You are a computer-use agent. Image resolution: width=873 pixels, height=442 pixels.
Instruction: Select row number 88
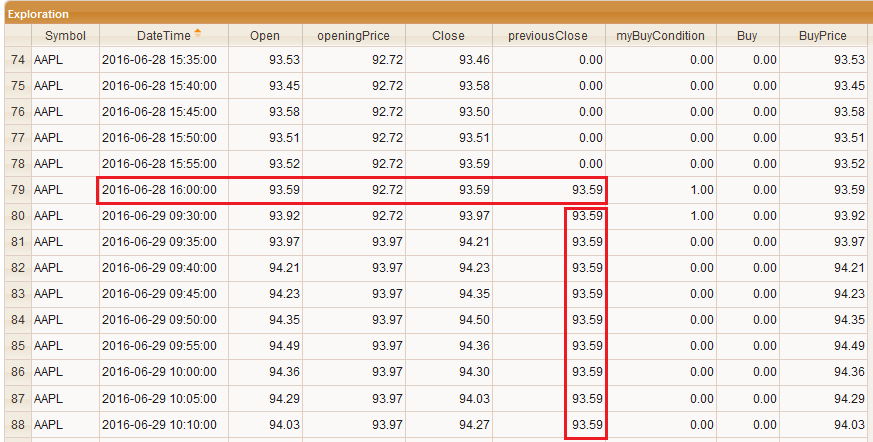[18, 425]
